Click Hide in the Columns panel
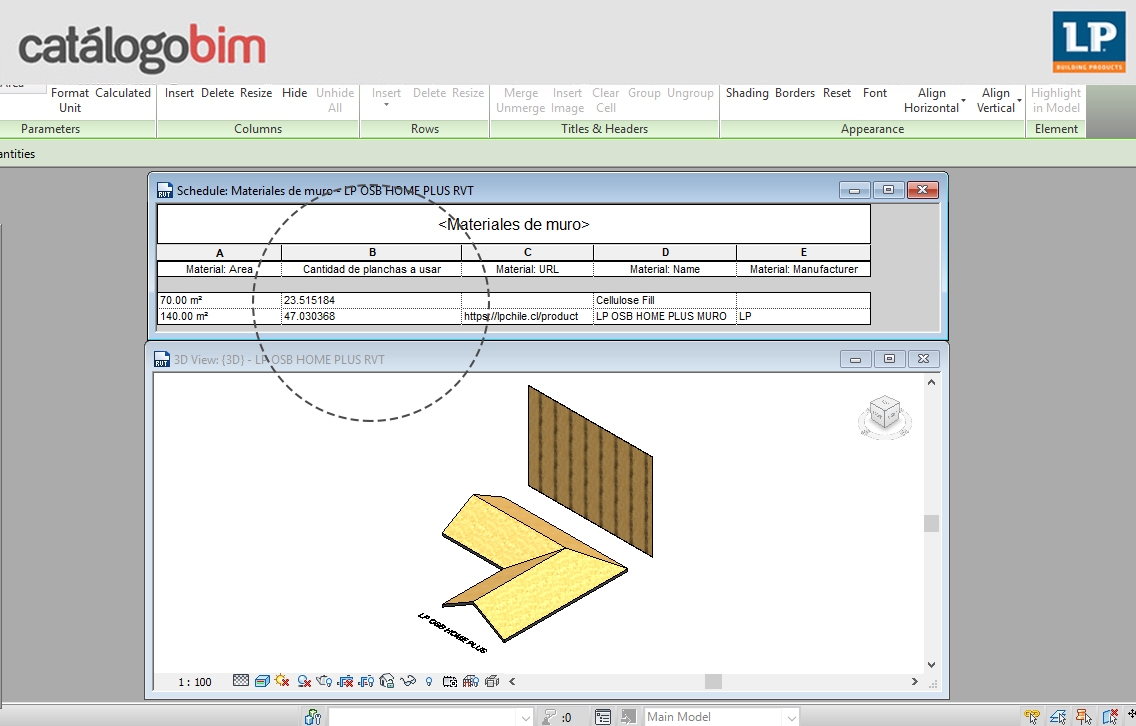This screenshot has height=726, width=1136. tap(294, 93)
